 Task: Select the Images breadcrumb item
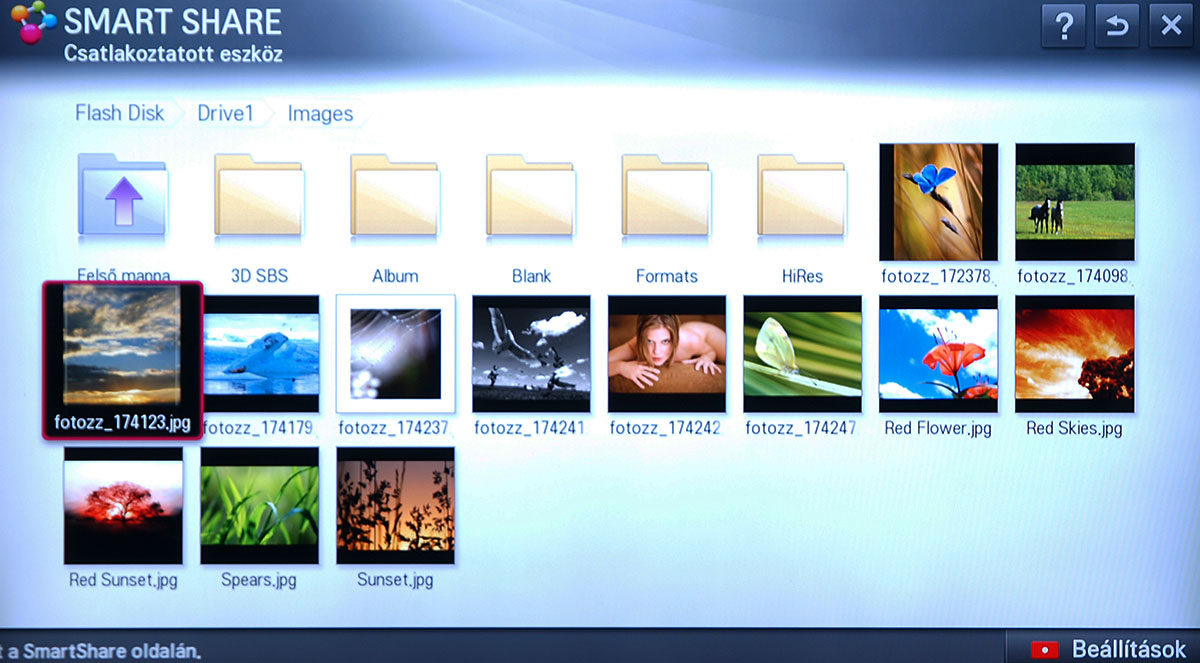click(x=320, y=113)
